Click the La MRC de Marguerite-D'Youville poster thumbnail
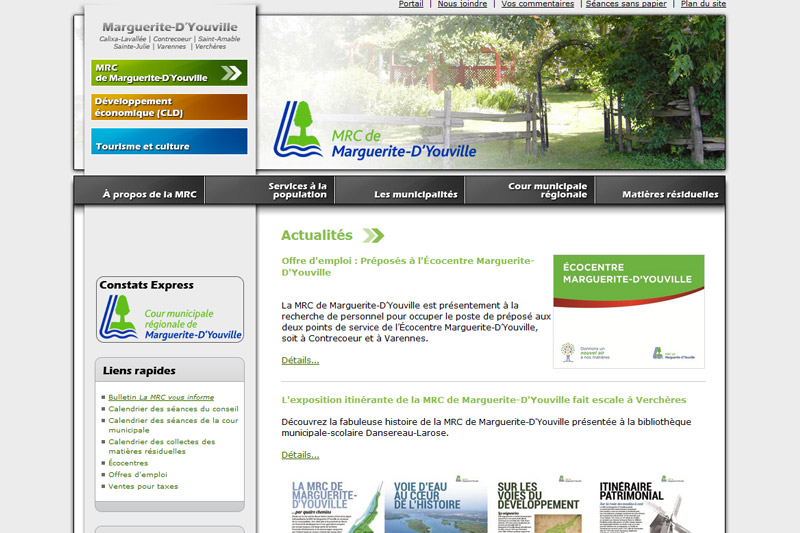The height and width of the screenshot is (533, 800). 337,506
